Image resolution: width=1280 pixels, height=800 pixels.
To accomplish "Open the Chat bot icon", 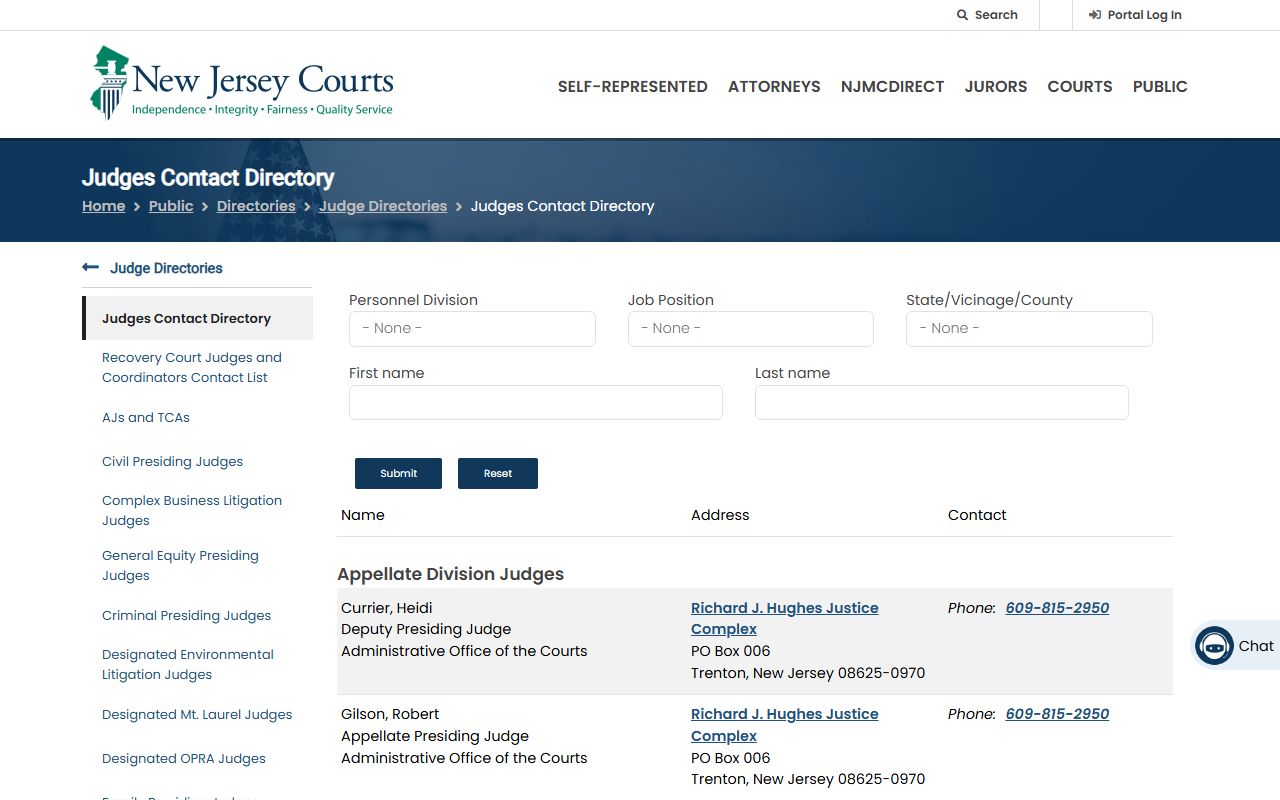I will (1214, 646).
